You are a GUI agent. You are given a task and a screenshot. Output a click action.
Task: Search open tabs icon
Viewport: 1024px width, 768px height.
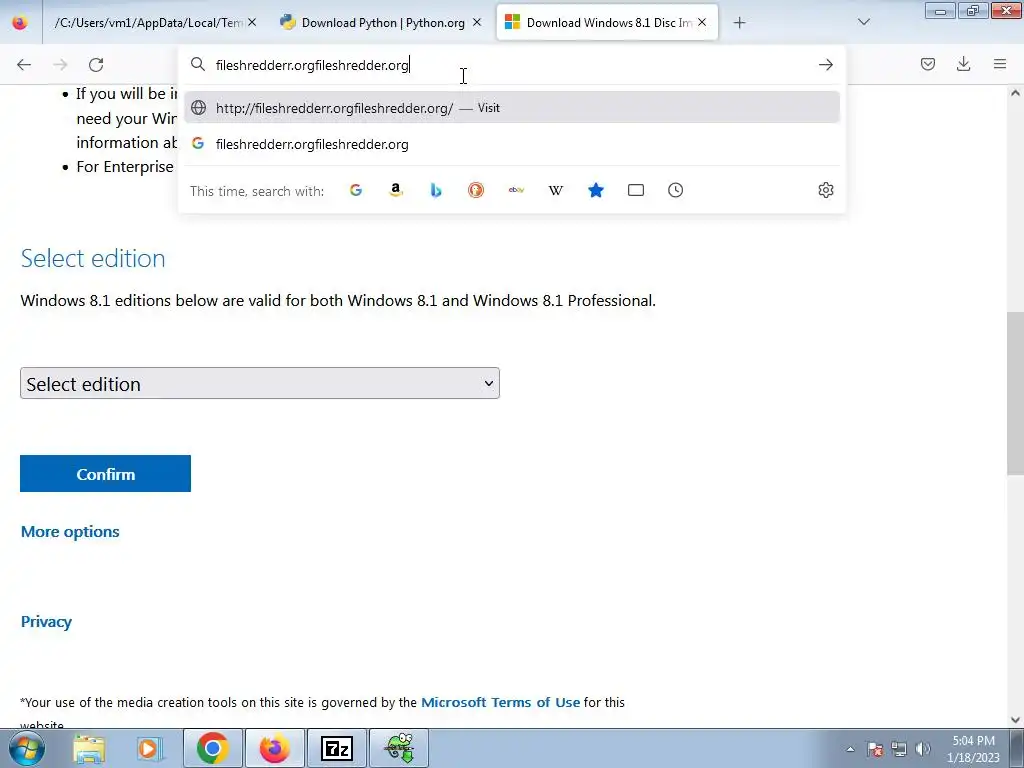tap(635, 190)
